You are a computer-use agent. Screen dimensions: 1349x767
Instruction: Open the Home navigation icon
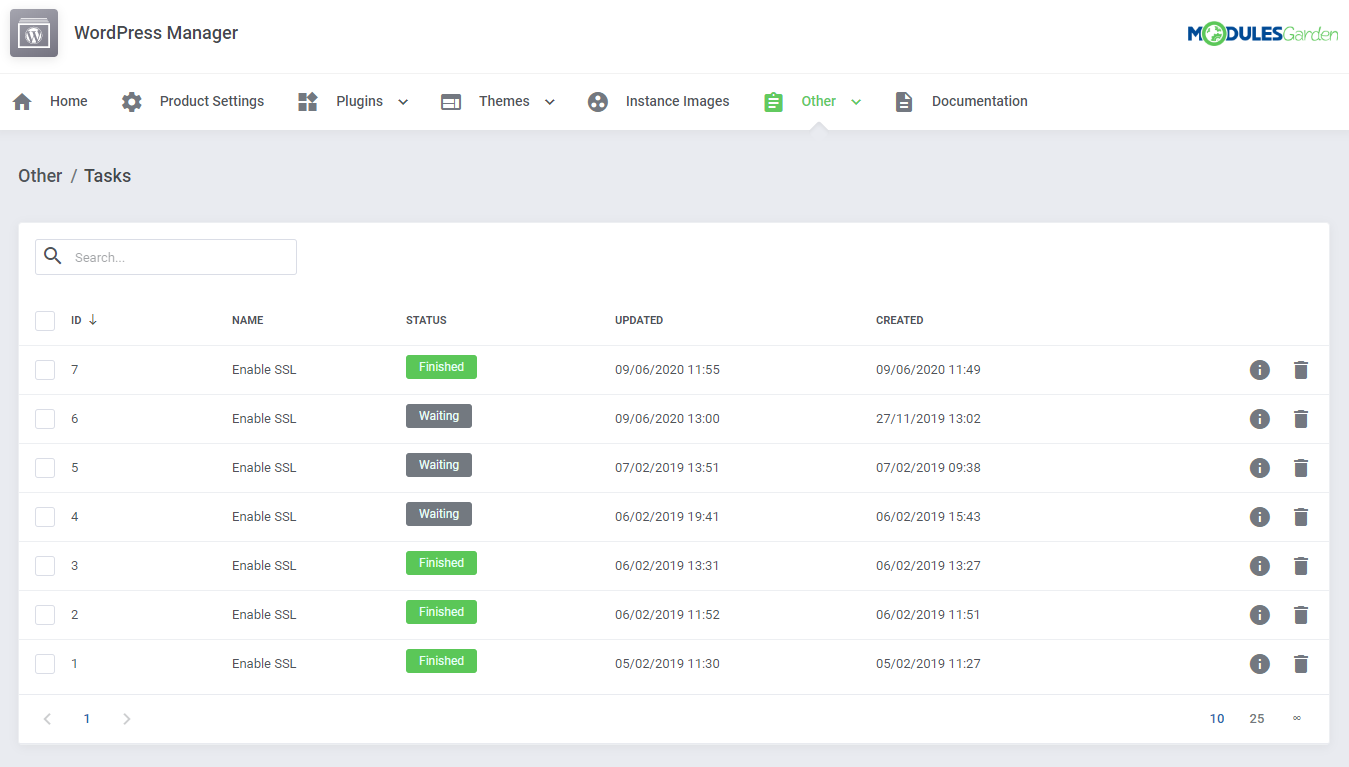pyautogui.click(x=22, y=101)
